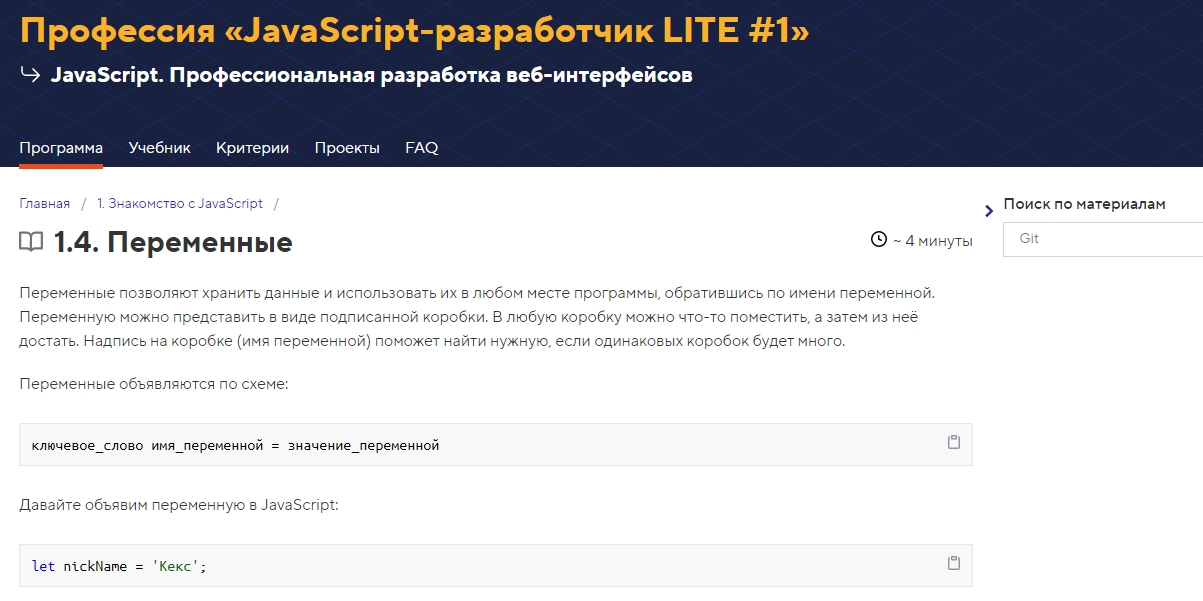1203x601 pixels.
Task: Click the arrow icon before the JavaScript course subtitle
Action: tap(30, 75)
